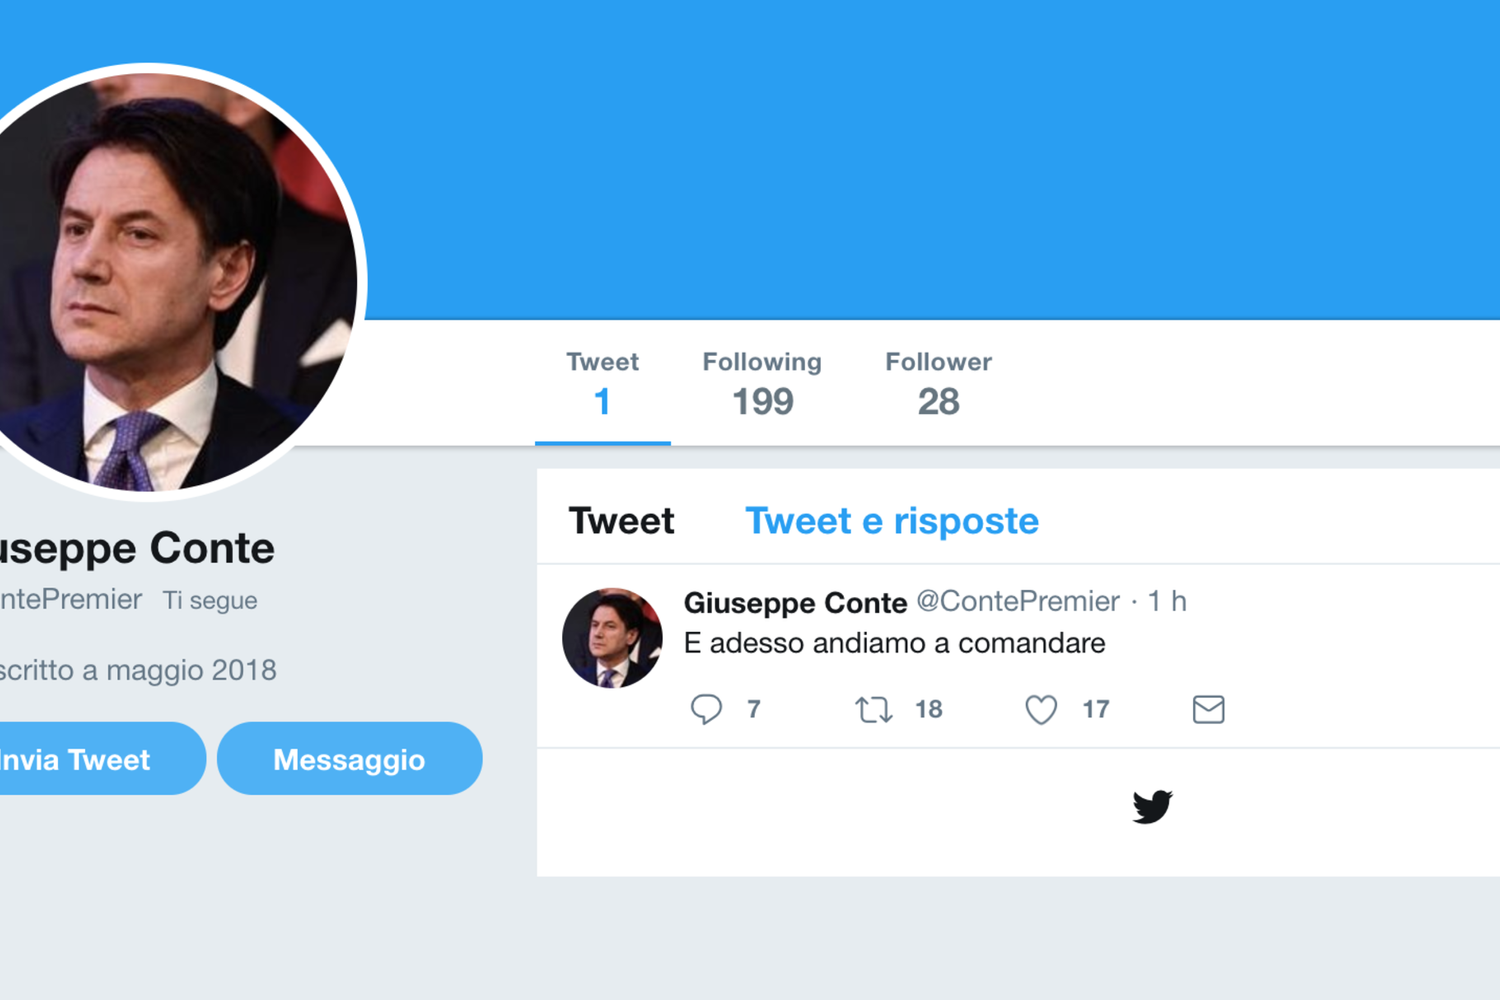Click the profile name heading under photo
The image size is (1500, 1000).
(138, 548)
